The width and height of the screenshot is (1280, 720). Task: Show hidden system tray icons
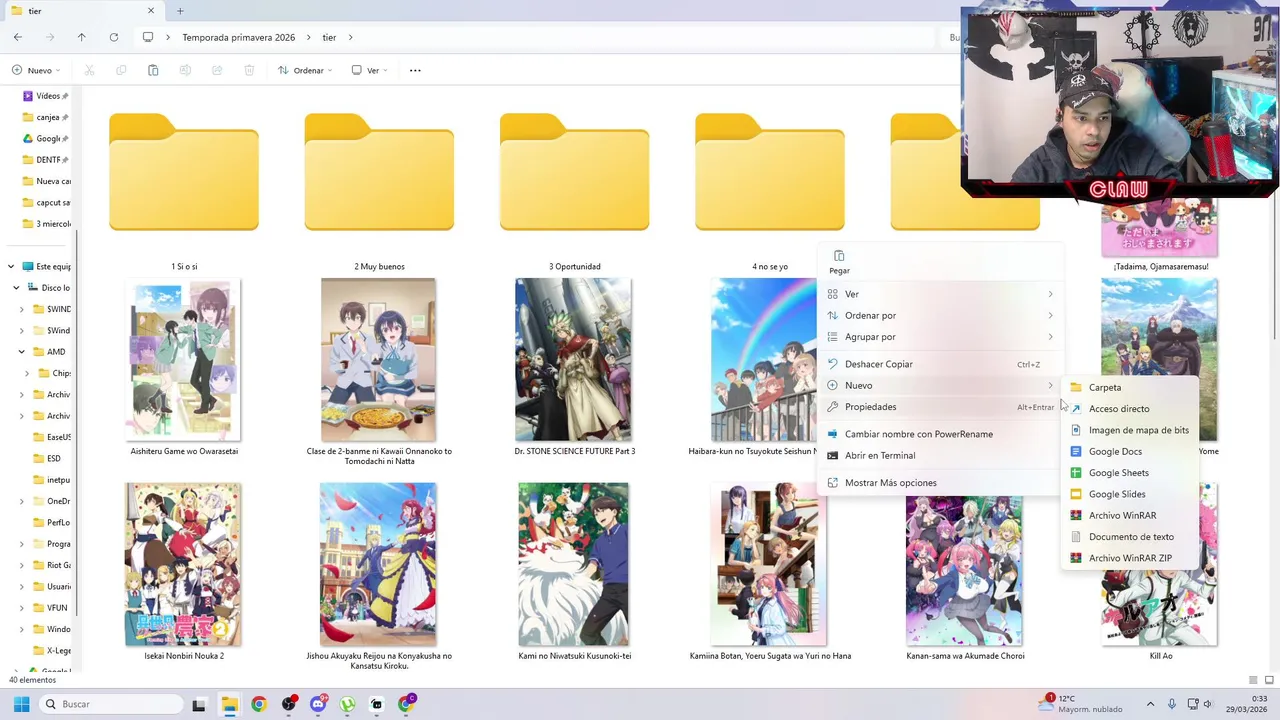click(x=1150, y=704)
